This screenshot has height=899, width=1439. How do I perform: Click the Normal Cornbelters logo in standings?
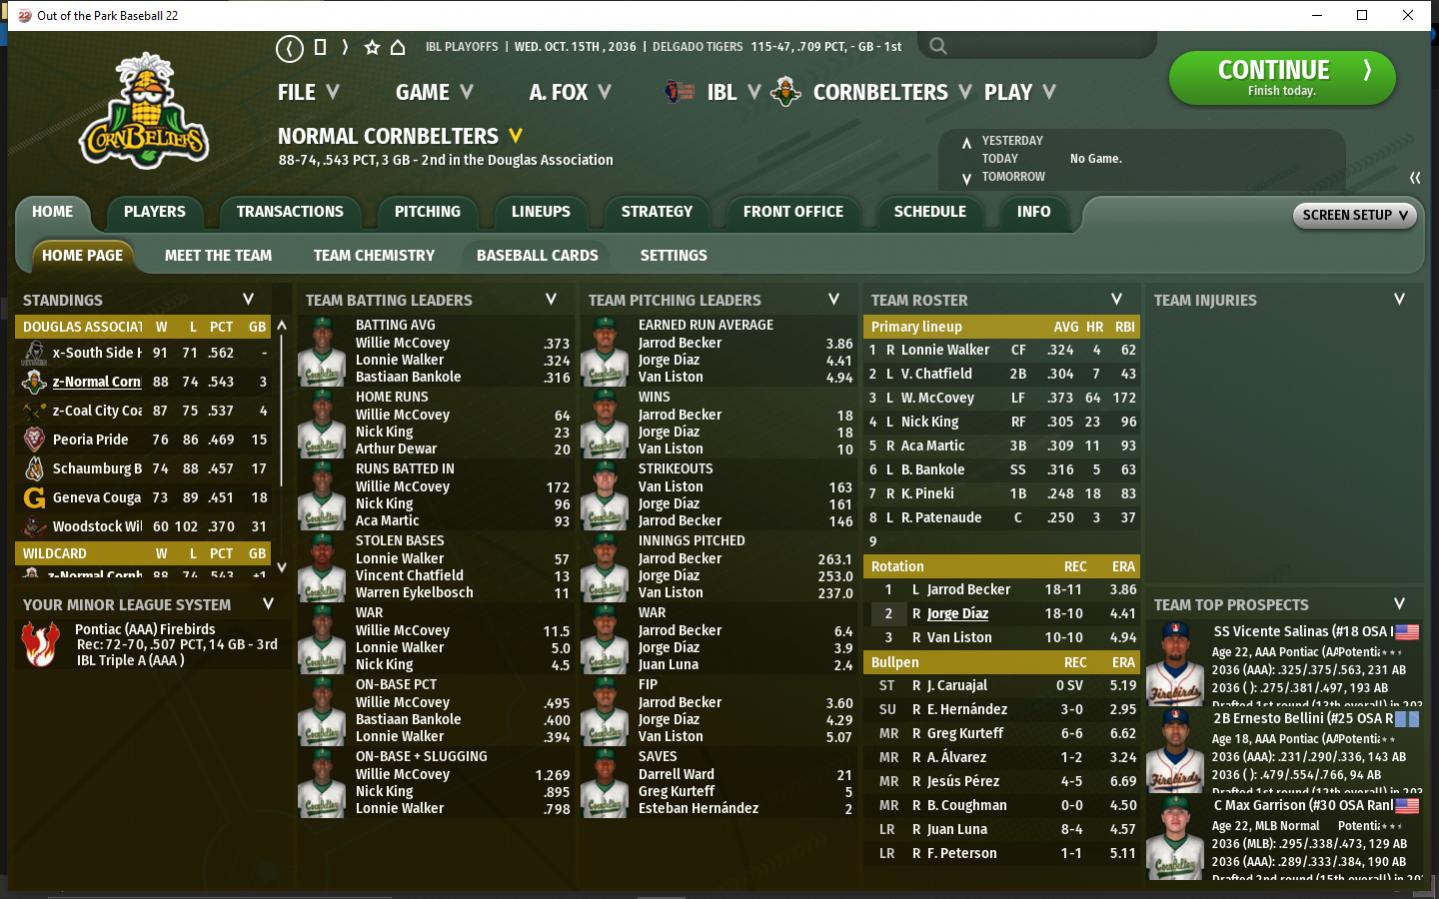34,382
